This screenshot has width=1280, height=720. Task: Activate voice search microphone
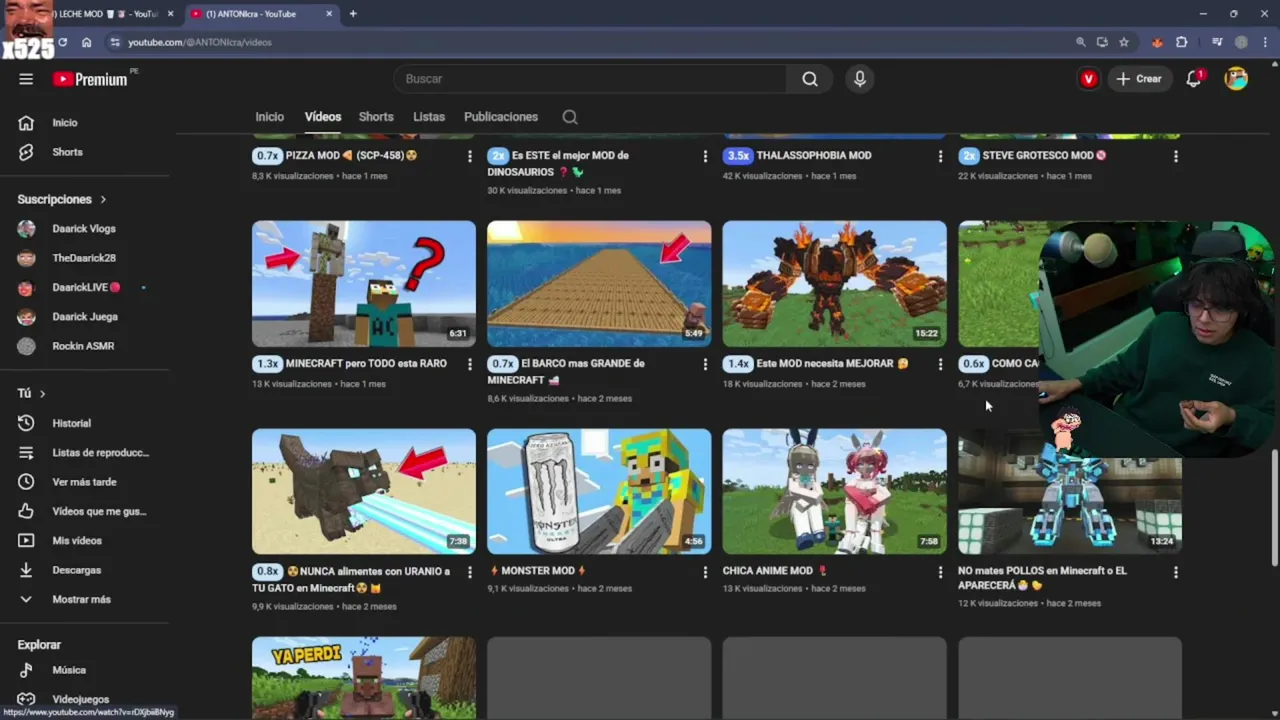pos(860,79)
